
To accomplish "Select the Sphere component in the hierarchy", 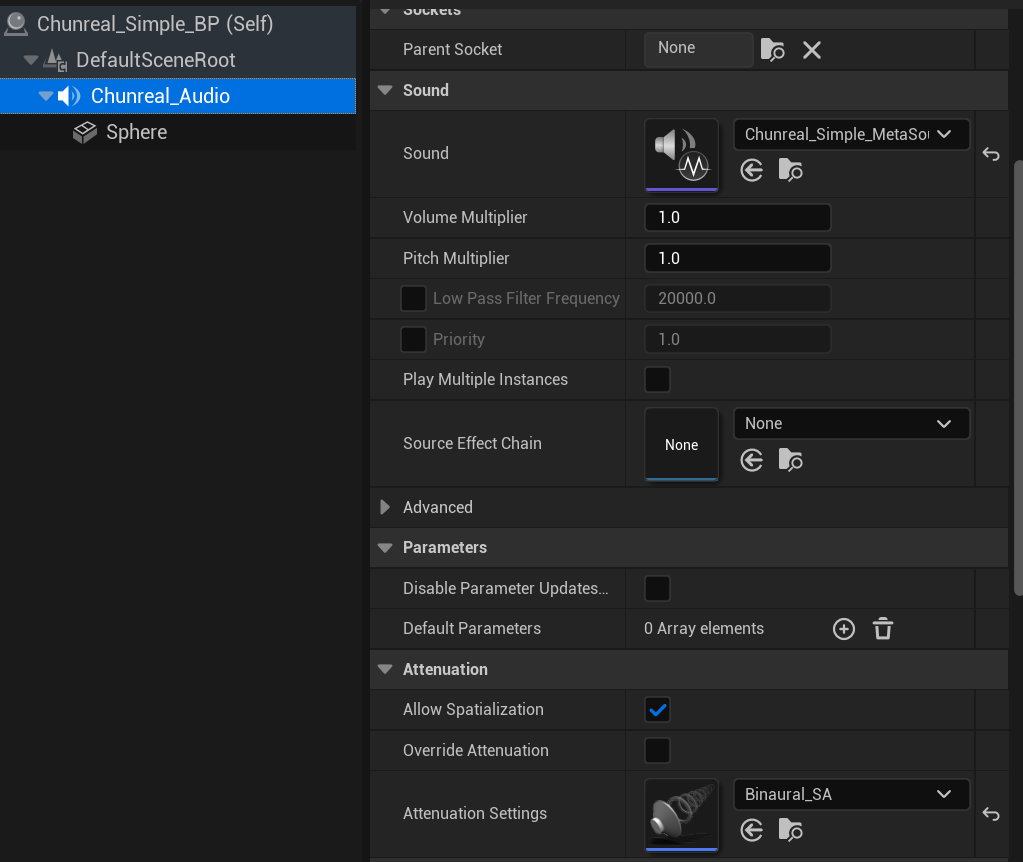I will (136, 131).
